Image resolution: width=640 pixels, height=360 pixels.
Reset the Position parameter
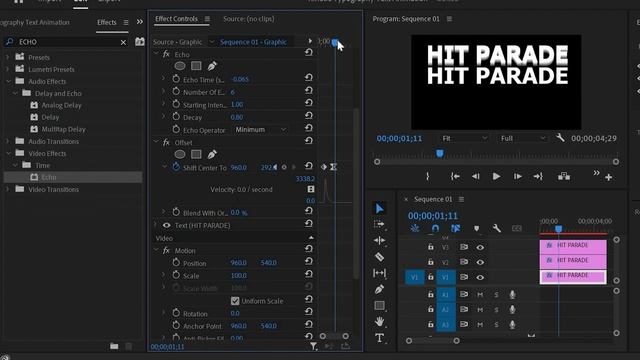point(309,261)
